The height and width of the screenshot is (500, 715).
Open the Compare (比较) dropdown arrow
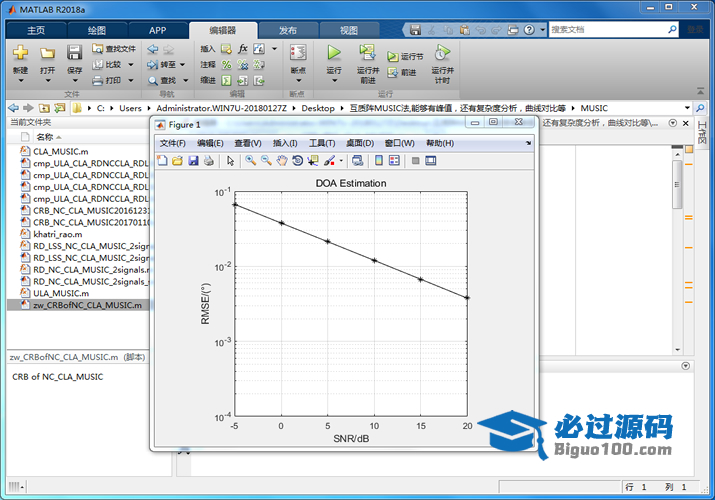point(130,65)
